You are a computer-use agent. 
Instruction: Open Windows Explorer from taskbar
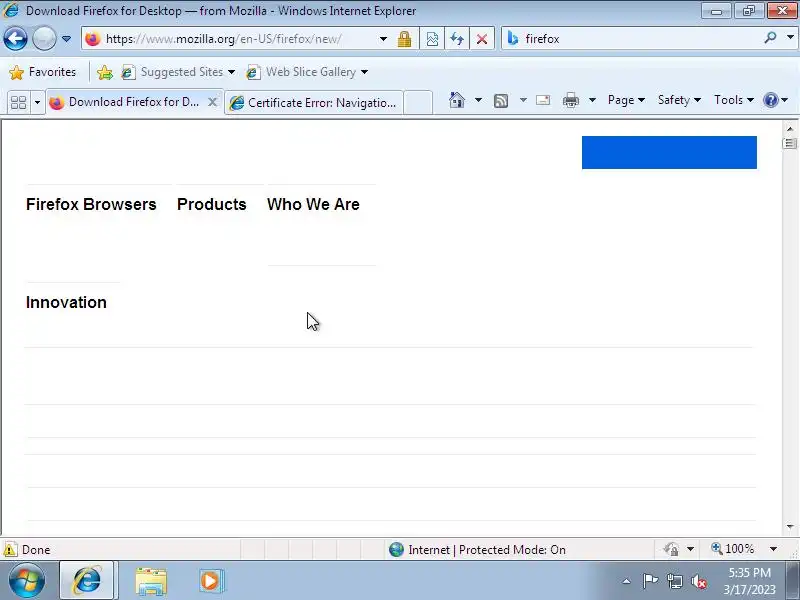tap(151, 581)
